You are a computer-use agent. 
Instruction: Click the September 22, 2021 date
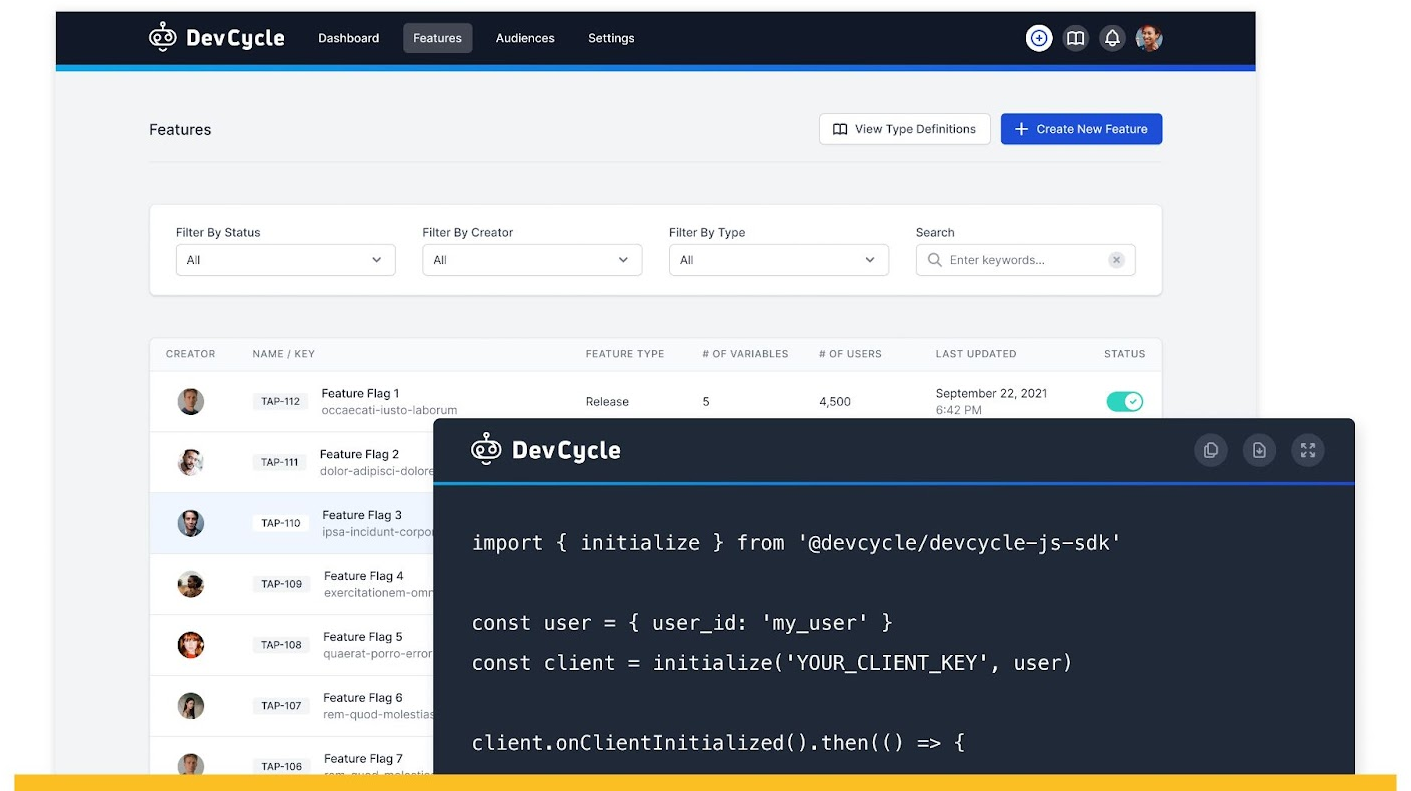click(x=991, y=393)
